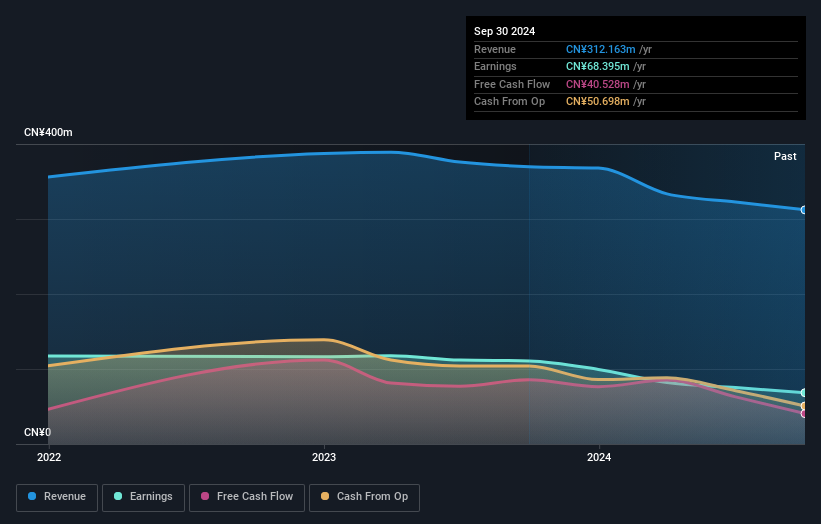Click the Free Cash Flow label in tooltip

point(512,84)
